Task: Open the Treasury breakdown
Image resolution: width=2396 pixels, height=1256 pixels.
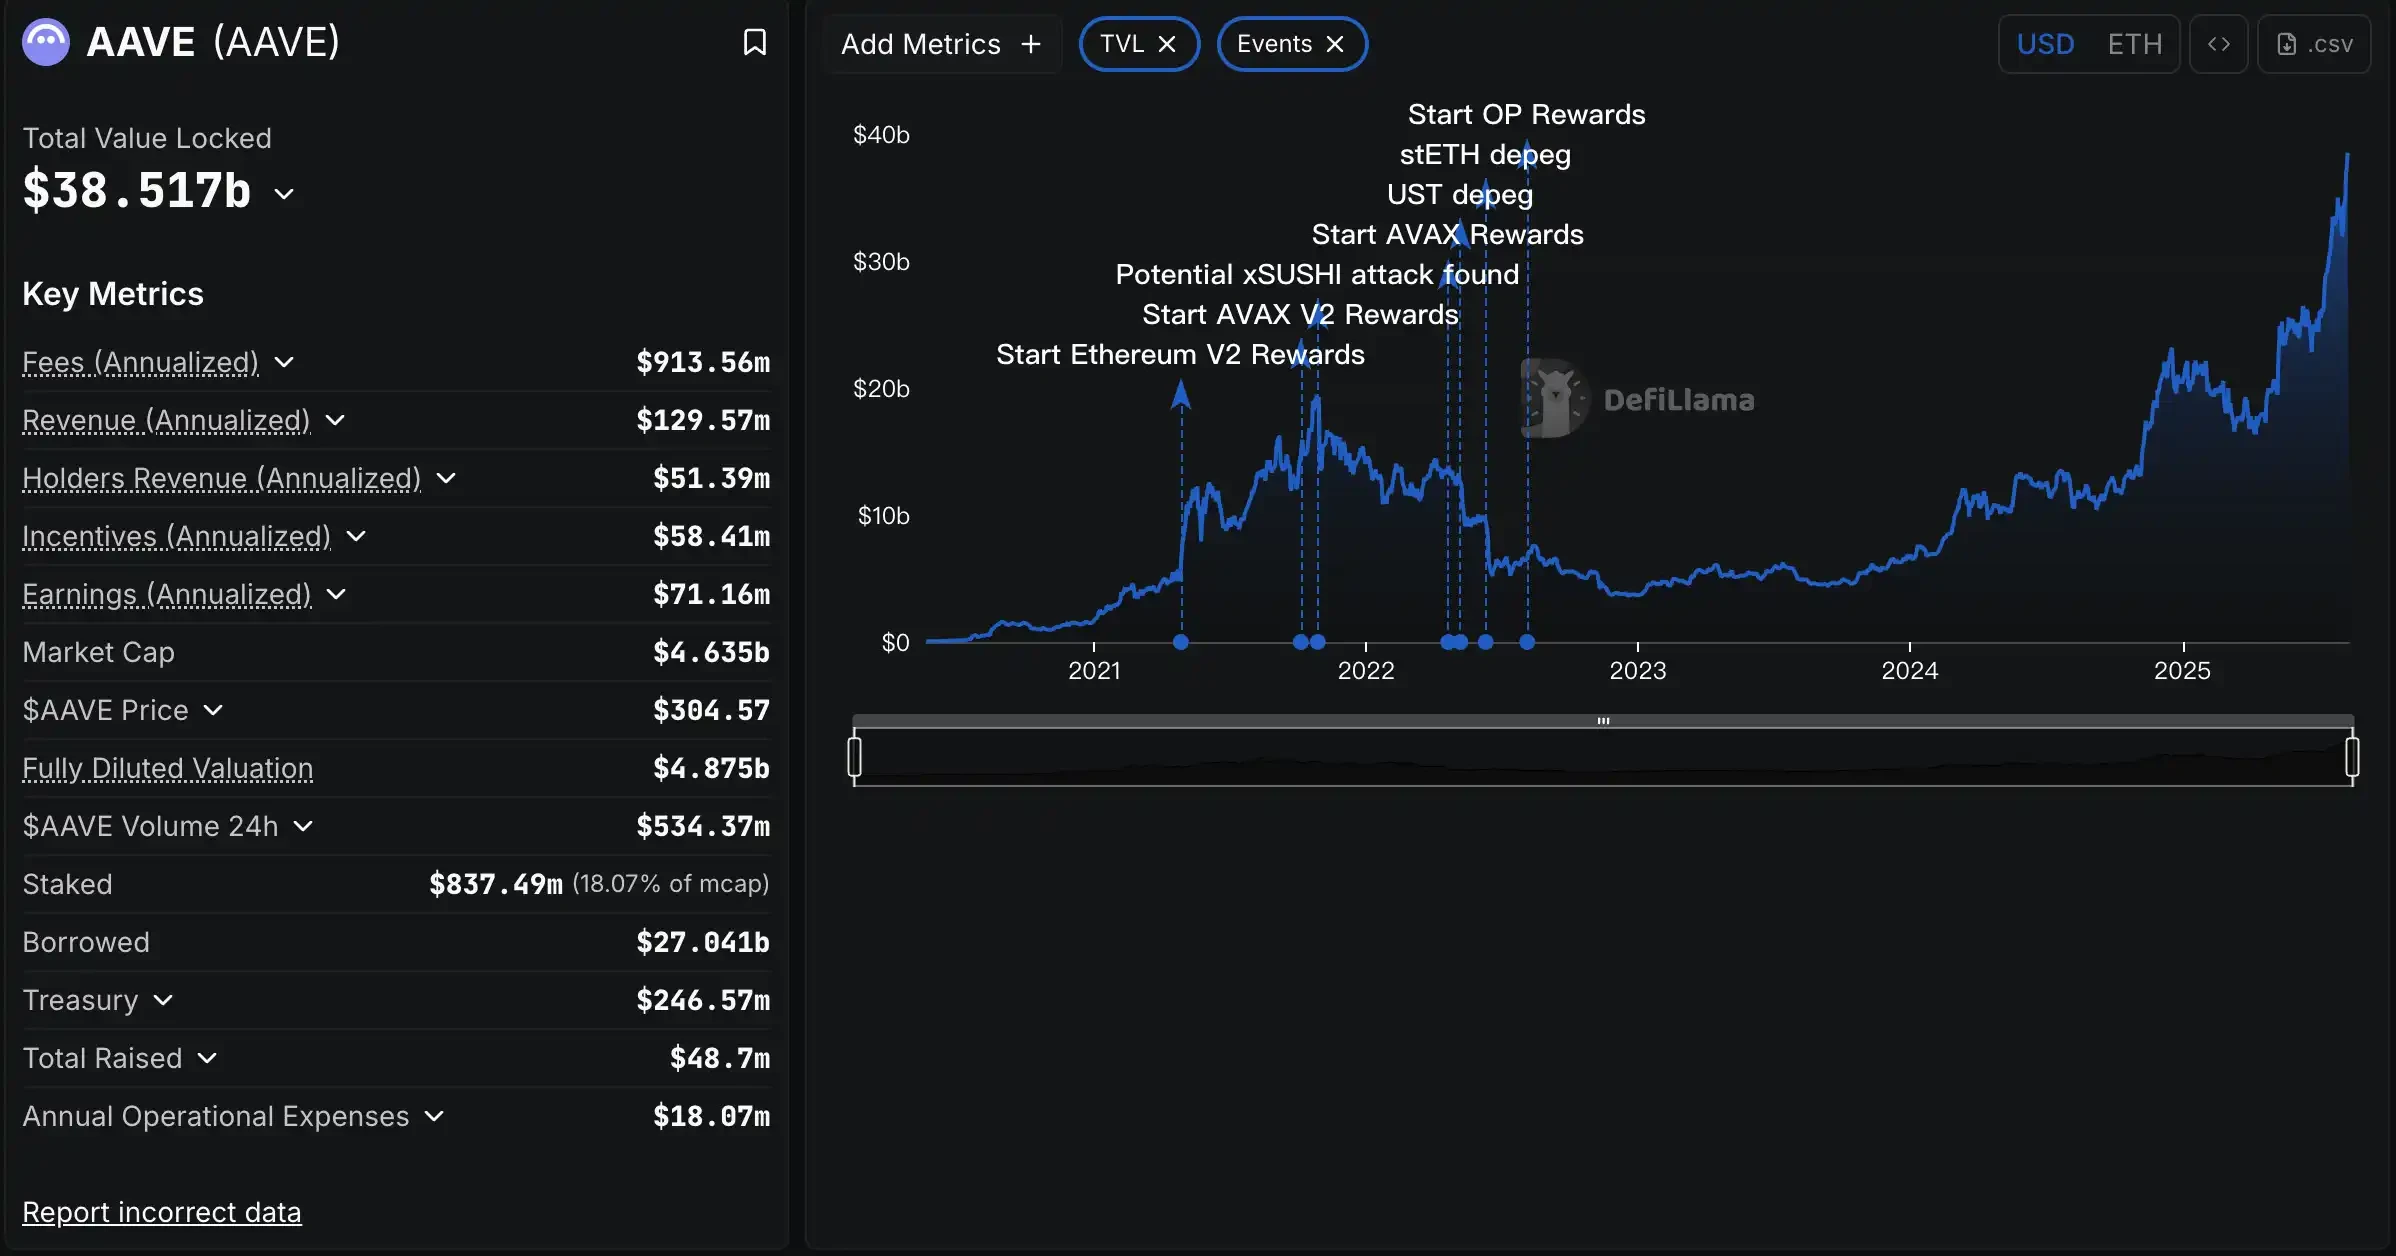Action: pos(163,1000)
